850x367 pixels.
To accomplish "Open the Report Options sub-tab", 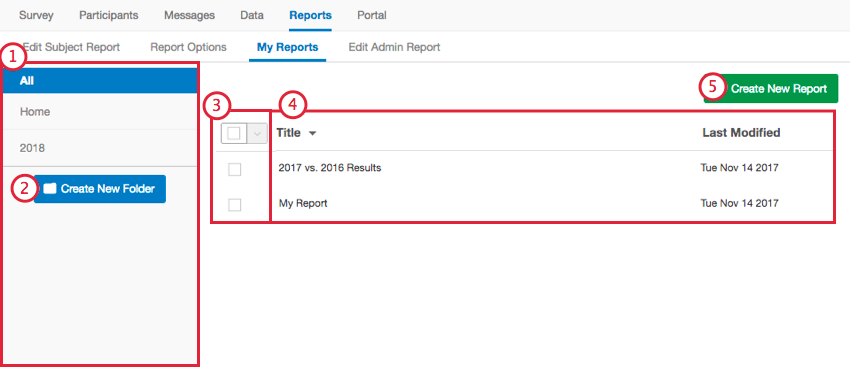I will [x=188, y=47].
